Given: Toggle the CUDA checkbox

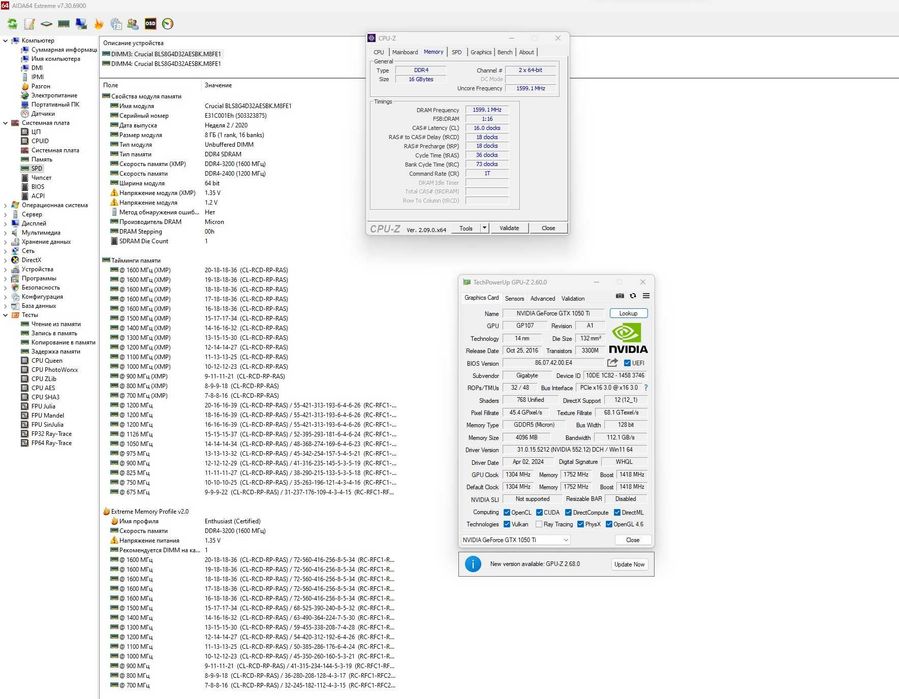Looking at the screenshot, I should coord(540,513).
